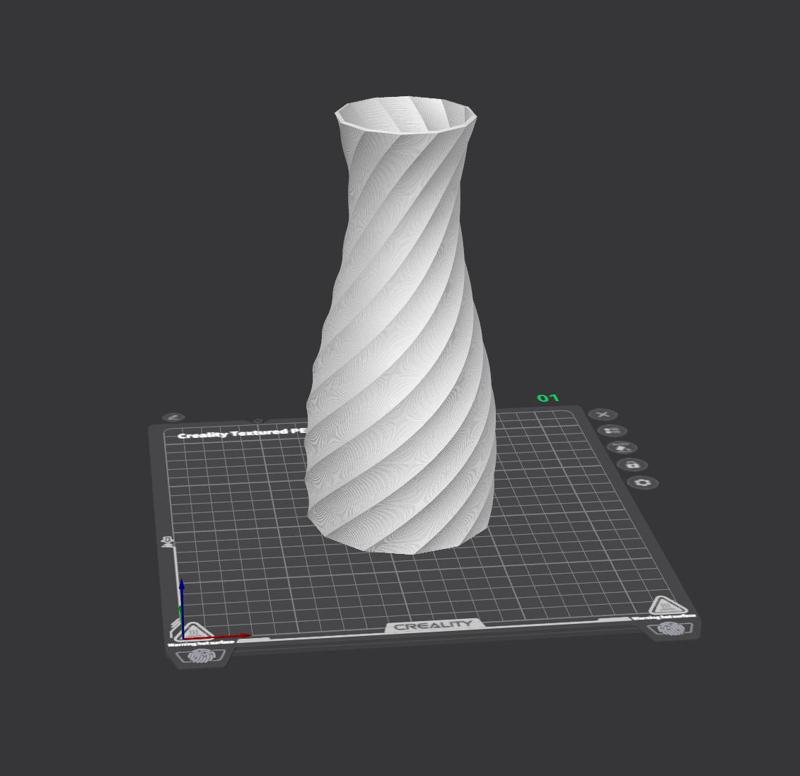
Task: Click the Creality Textured PEI plate label
Action: coord(242,434)
